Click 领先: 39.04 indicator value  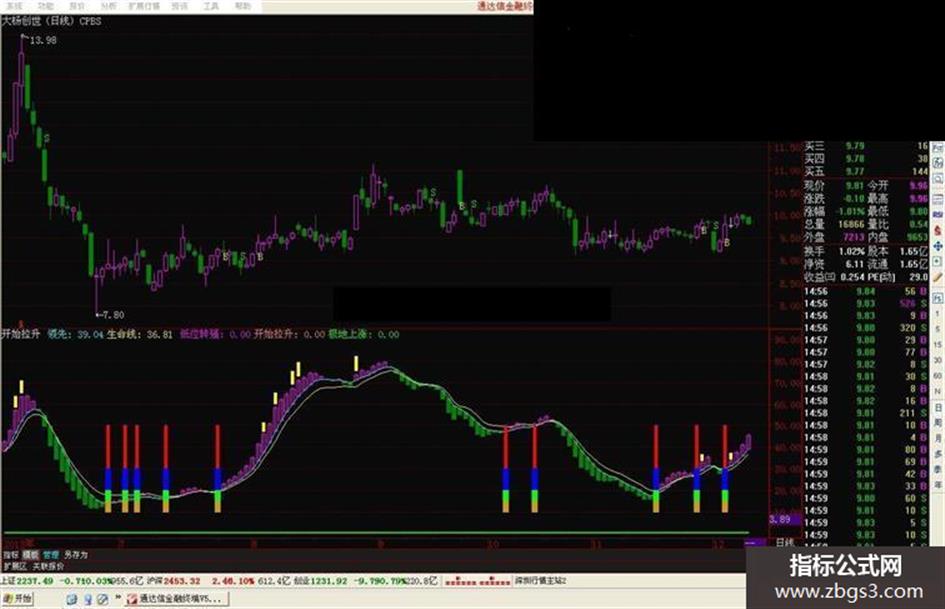pos(75,333)
